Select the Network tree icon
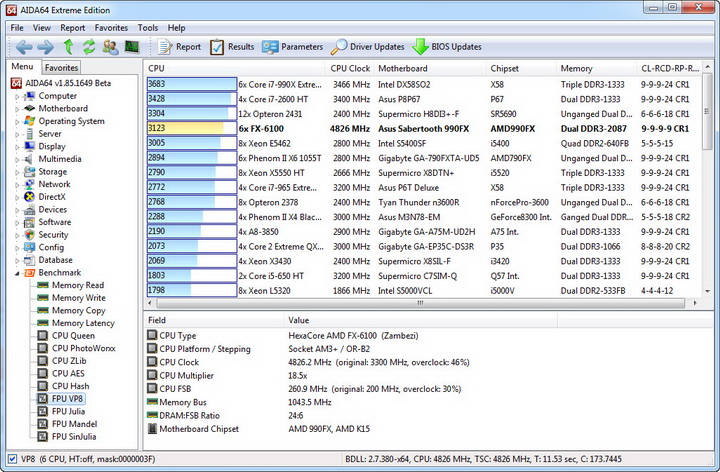 click(x=29, y=184)
